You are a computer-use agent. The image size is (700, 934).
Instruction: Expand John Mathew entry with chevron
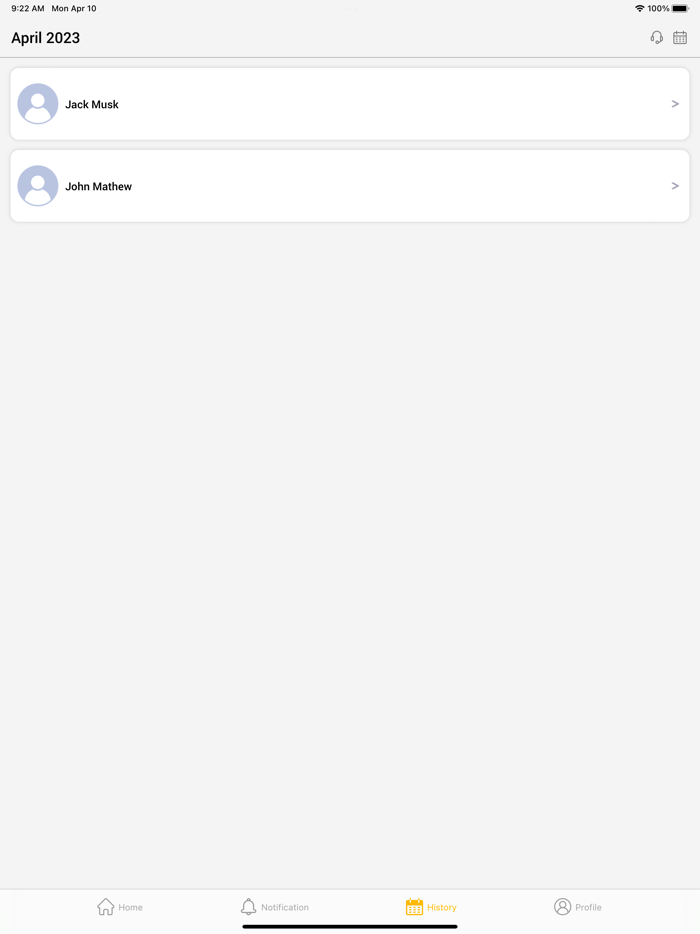click(x=675, y=186)
